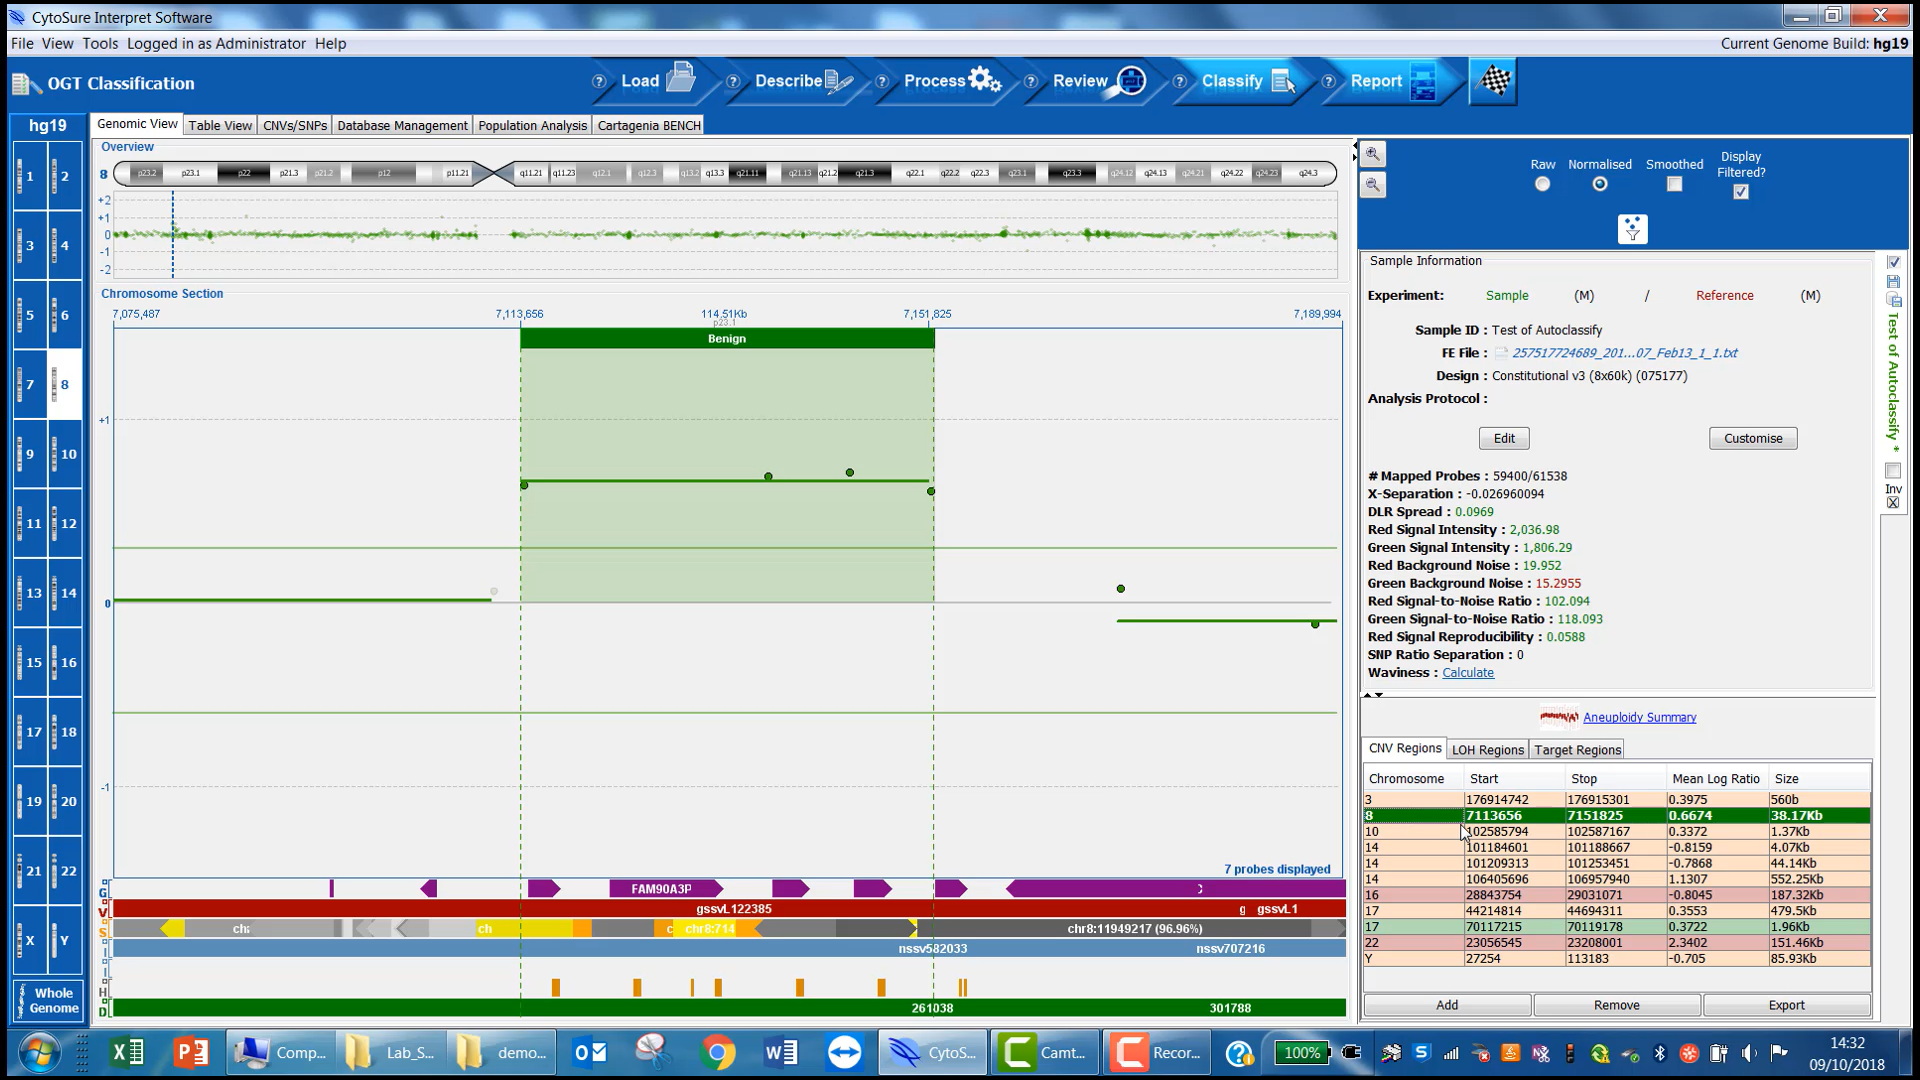Enable the Smoothed checkbox
Image resolution: width=1920 pixels, height=1080 pixels.
1673,184
